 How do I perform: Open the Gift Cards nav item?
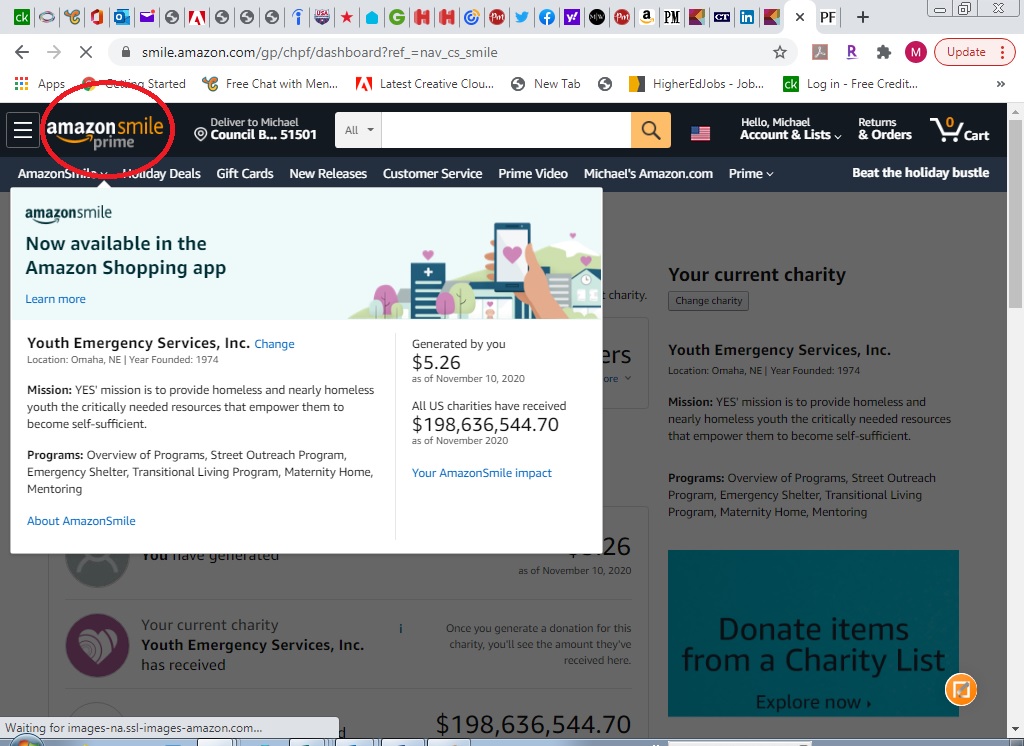click(245, 173)
